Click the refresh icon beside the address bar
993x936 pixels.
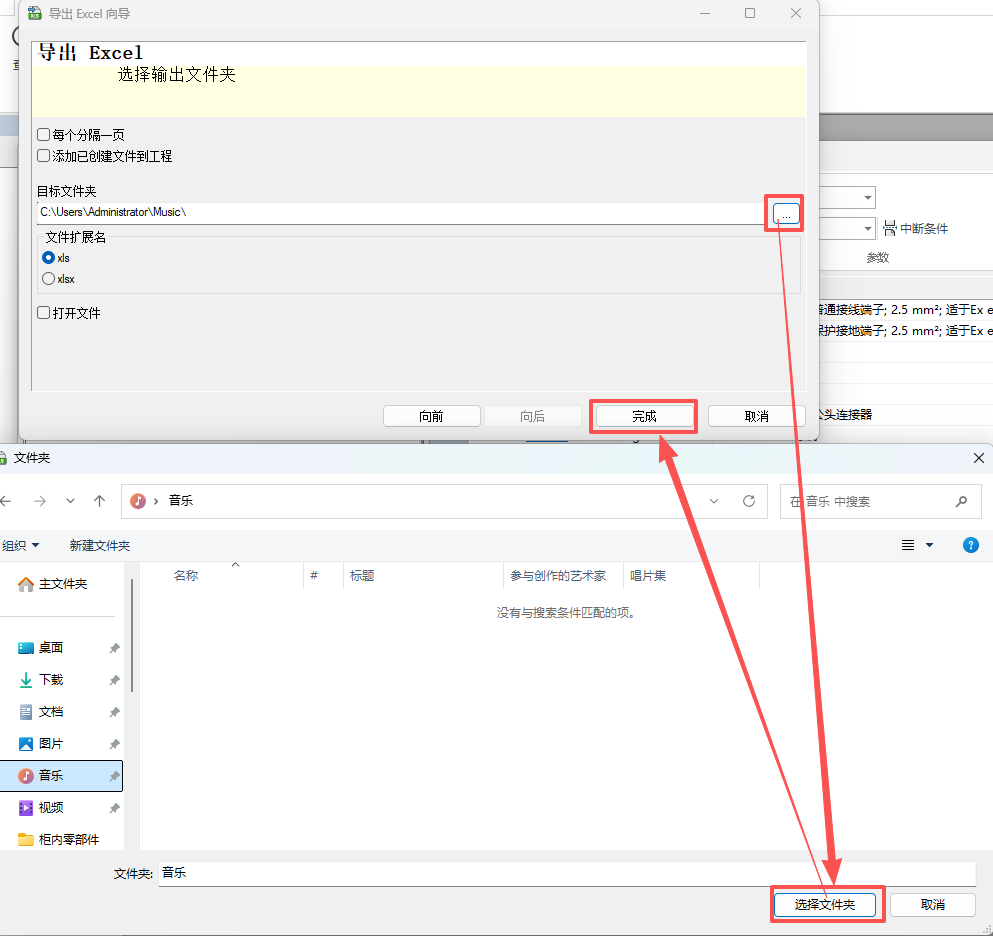748,501
